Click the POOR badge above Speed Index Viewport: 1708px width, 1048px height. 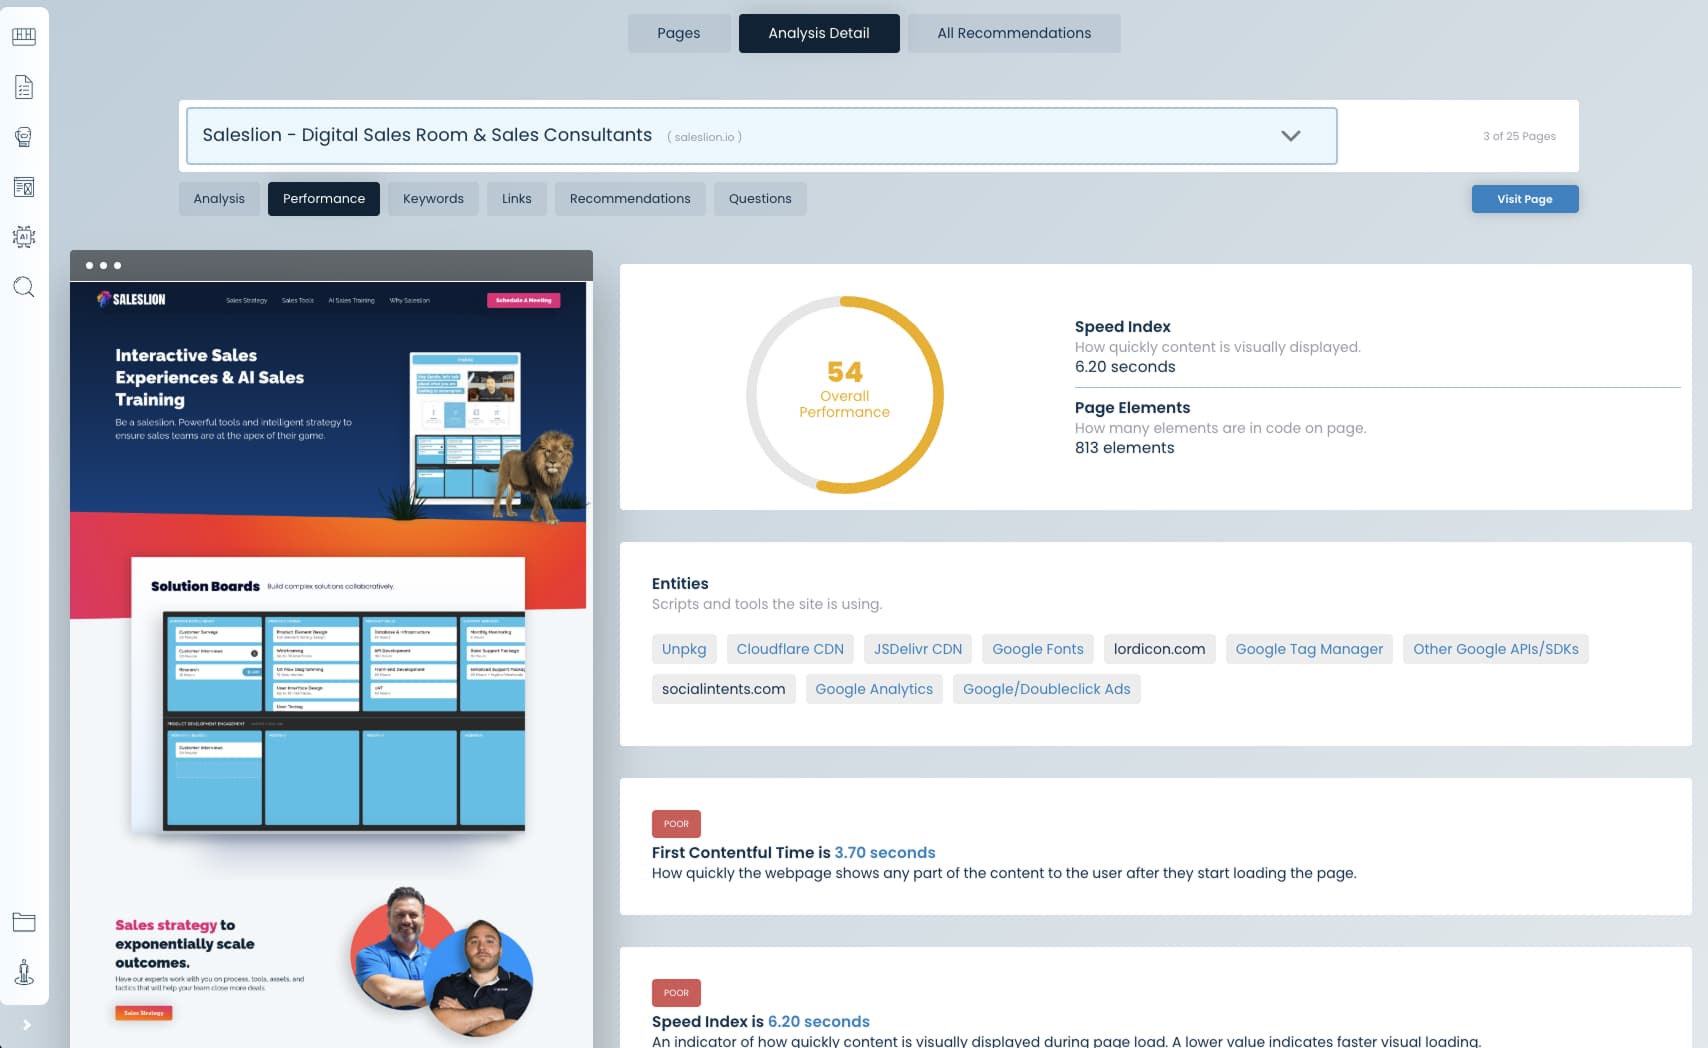pyautogui.click(x=676, y=993)
